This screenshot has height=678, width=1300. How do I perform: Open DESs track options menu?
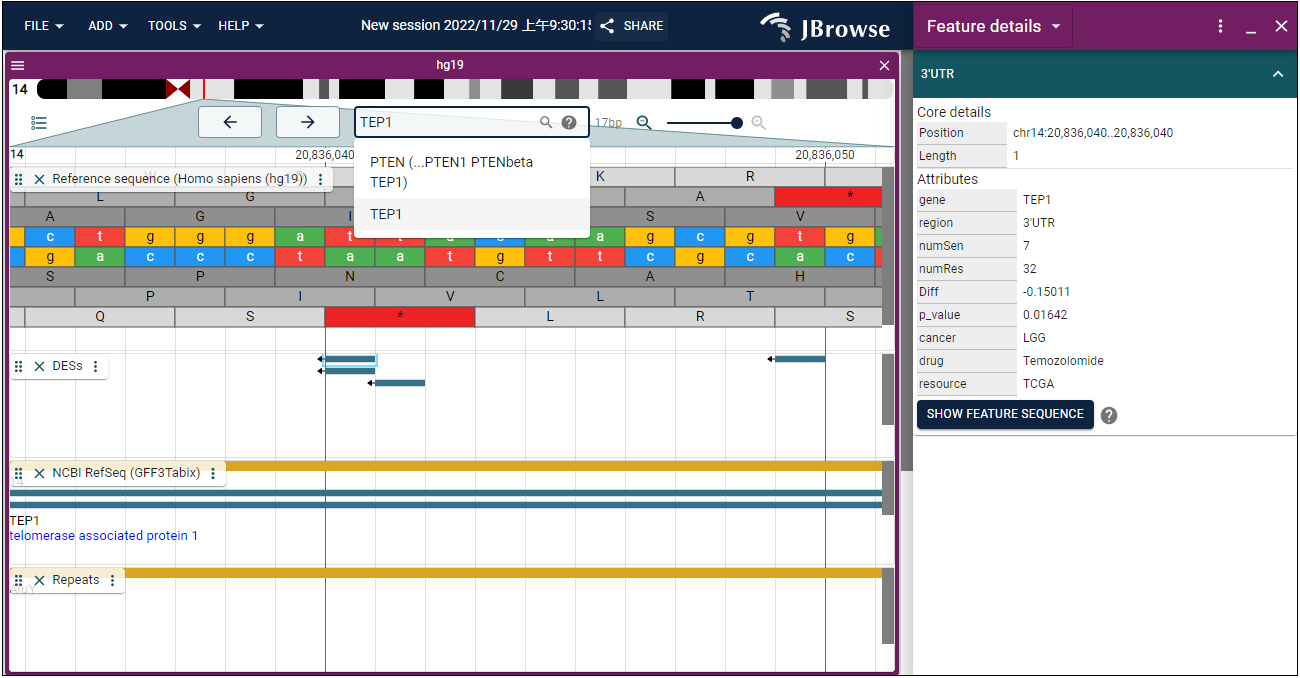click(x=96, y=366)
